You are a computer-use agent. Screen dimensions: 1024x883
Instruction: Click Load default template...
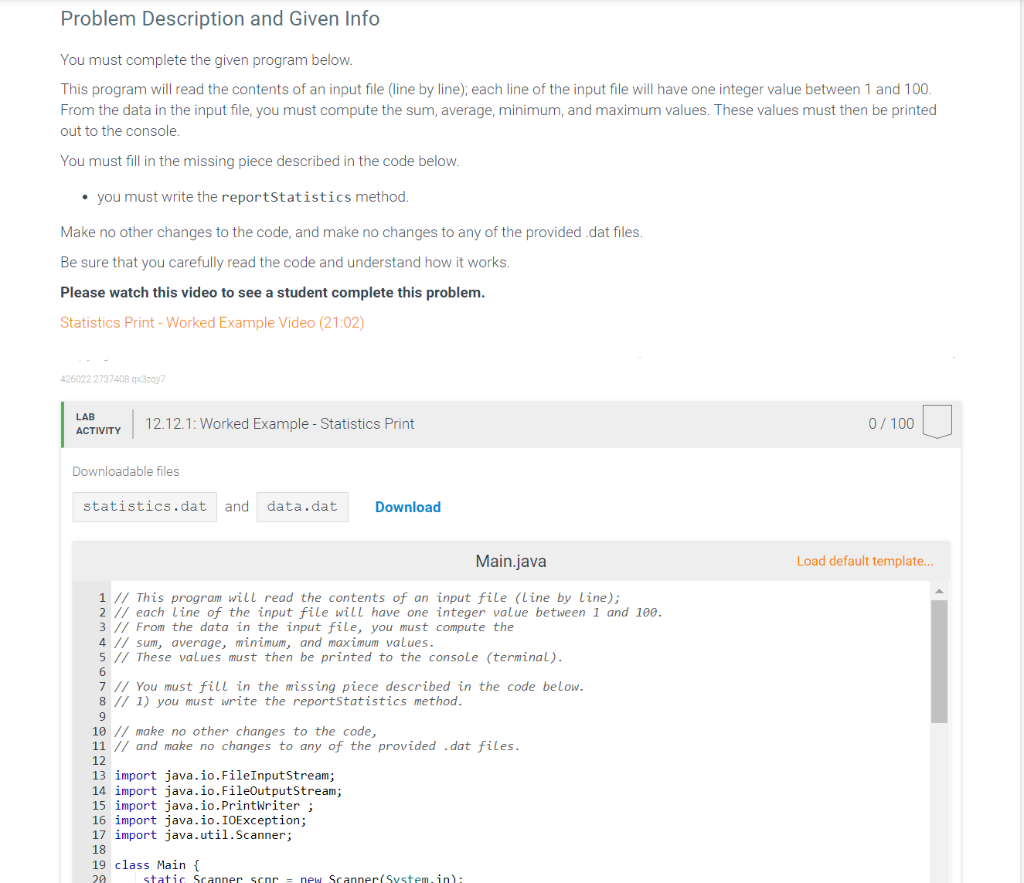[864, 561]
